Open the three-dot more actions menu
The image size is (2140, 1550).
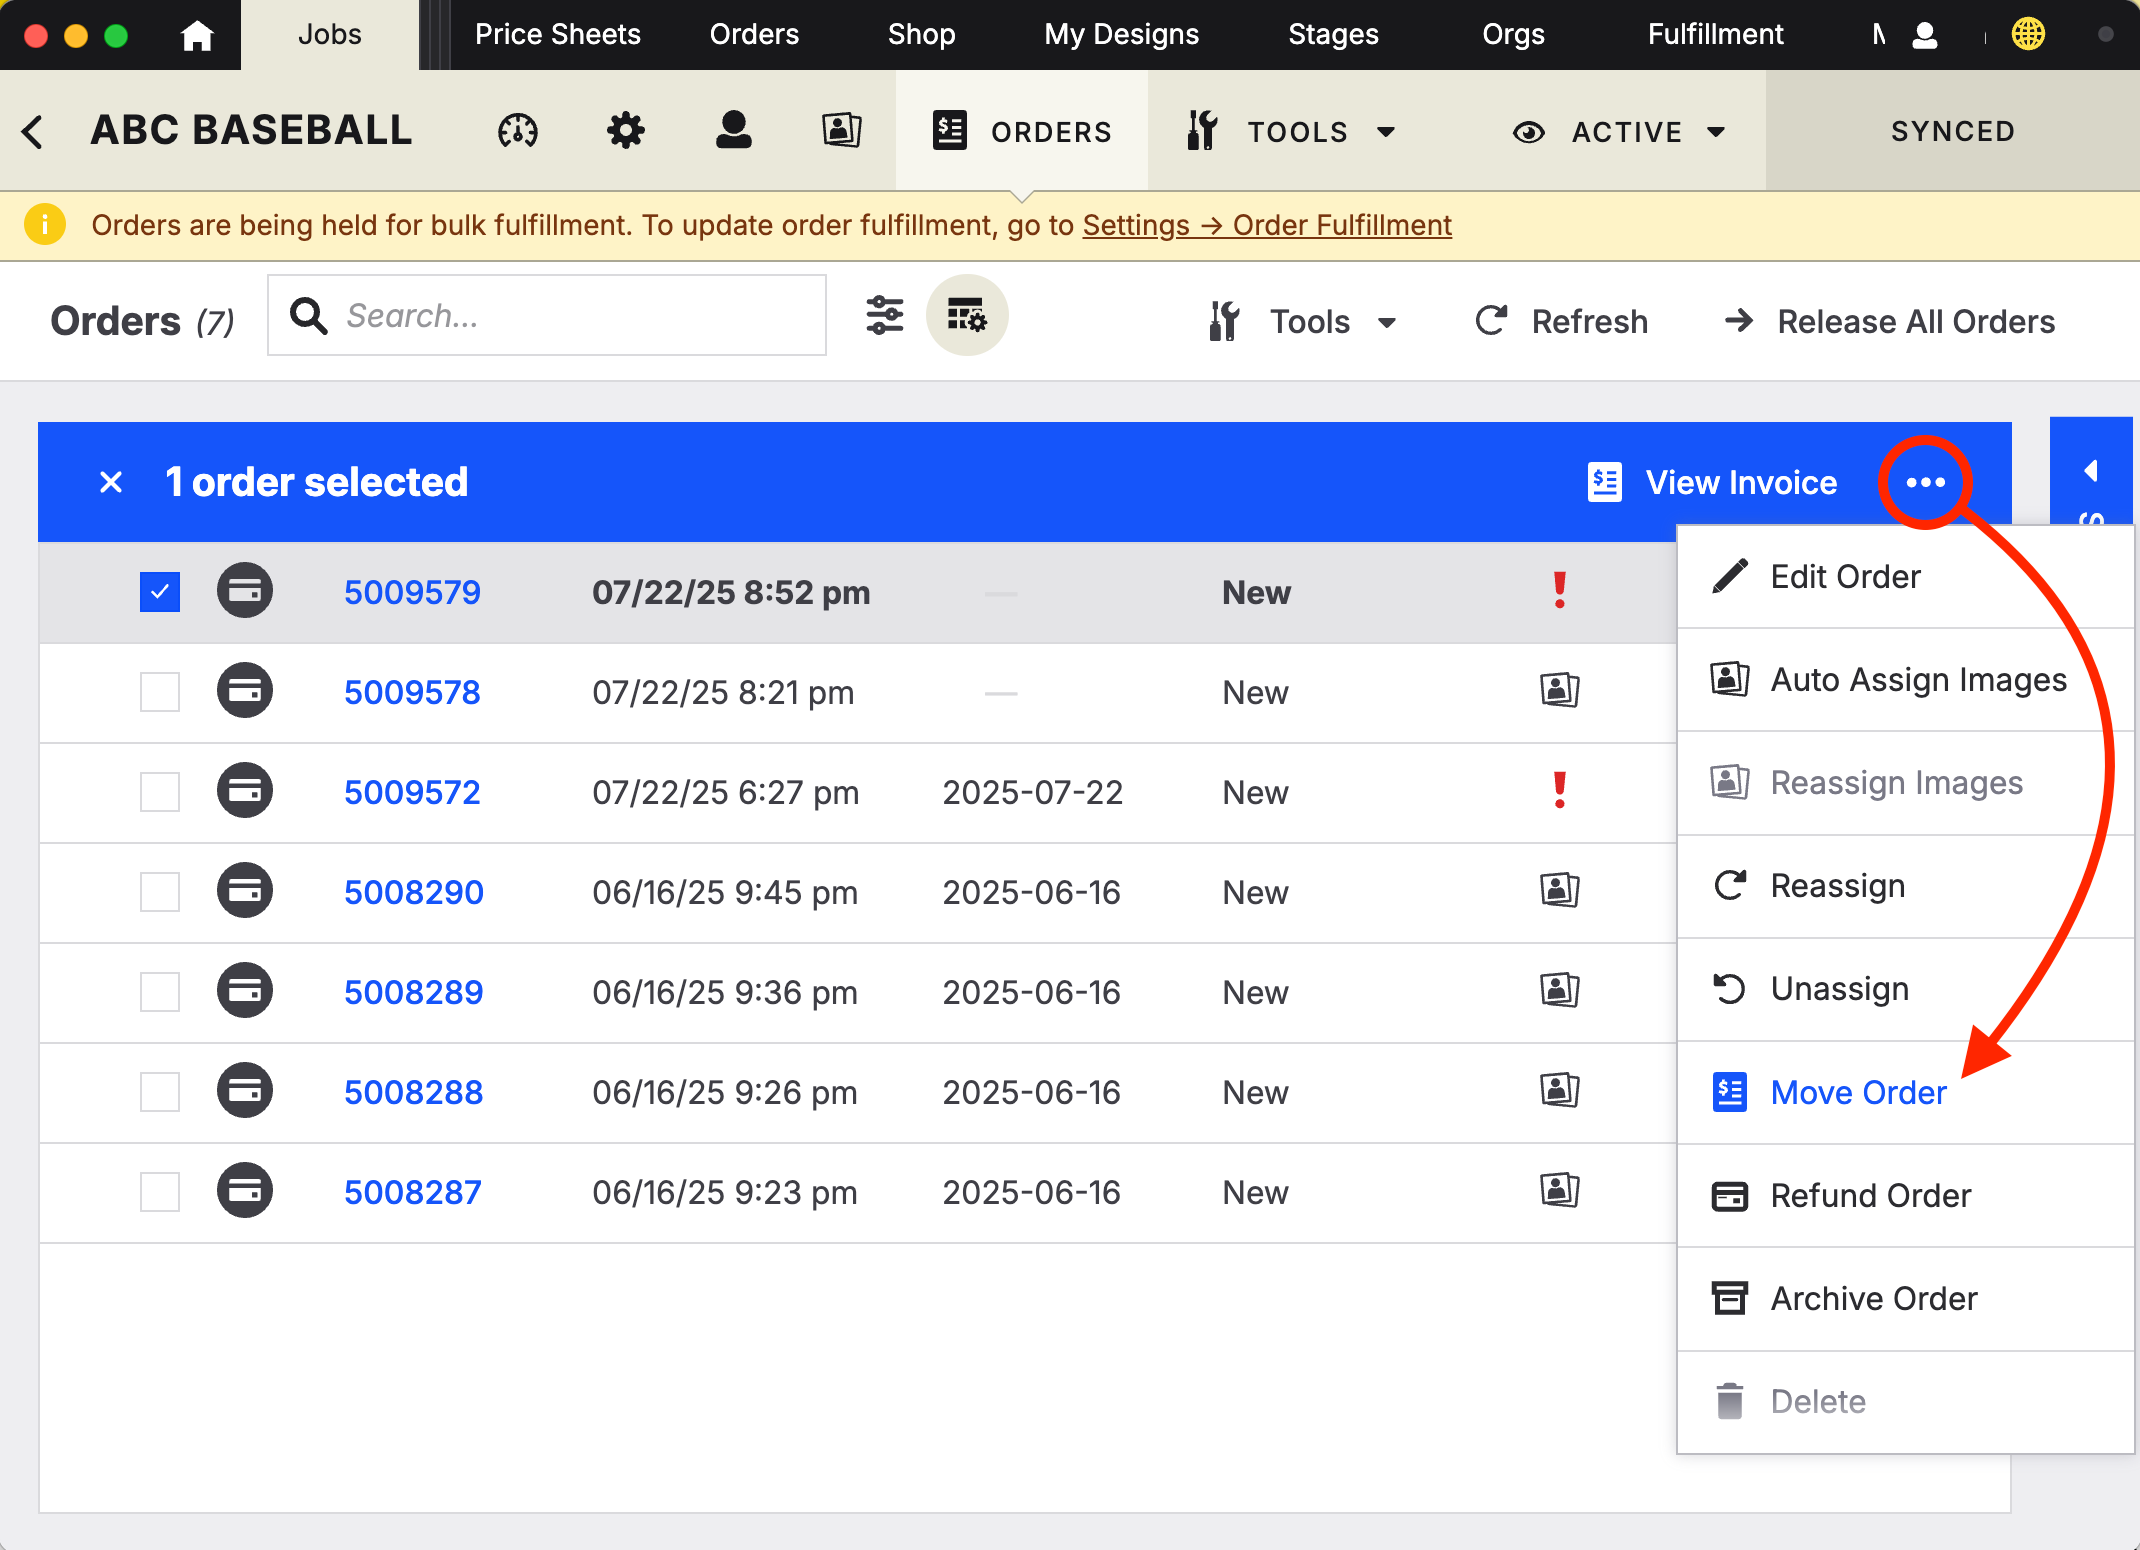pyautogui.click(x=1925, y=483)
